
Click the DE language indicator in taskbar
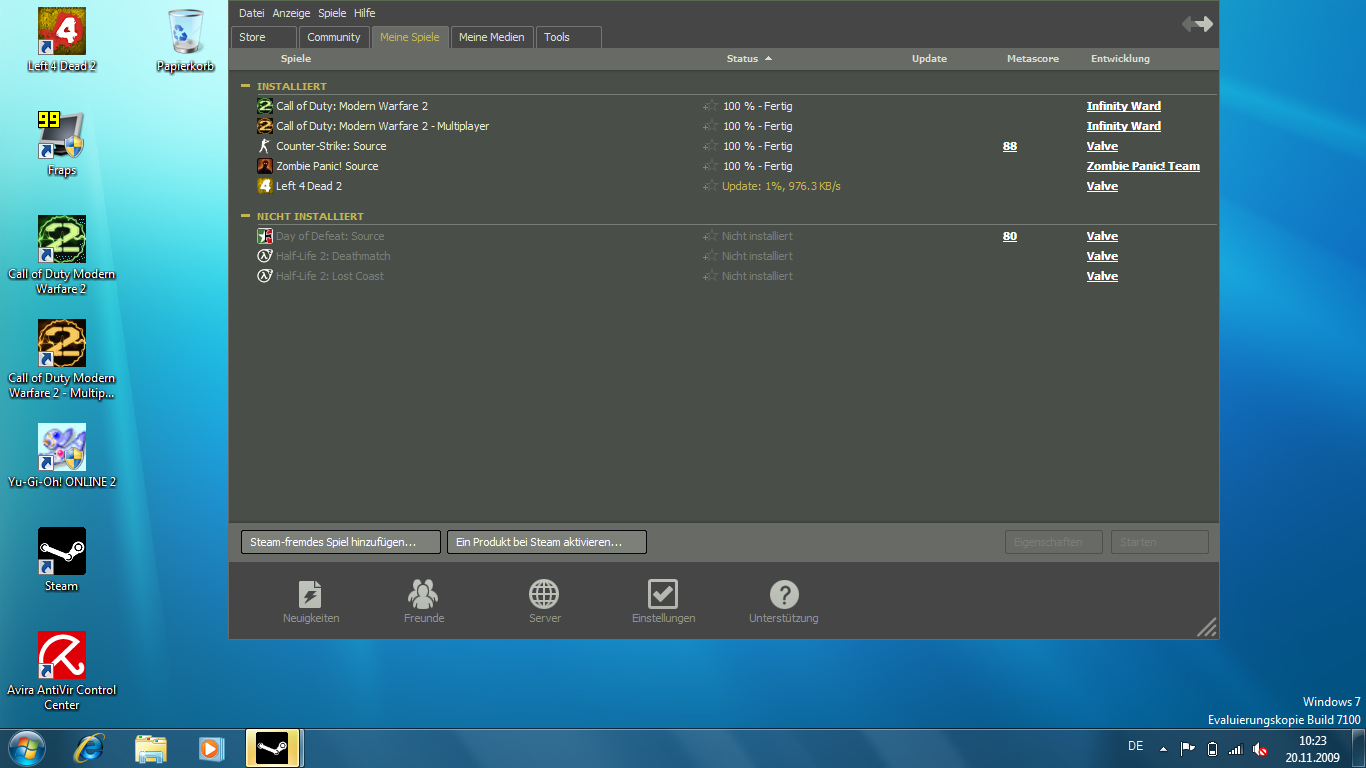point(1136,746)
